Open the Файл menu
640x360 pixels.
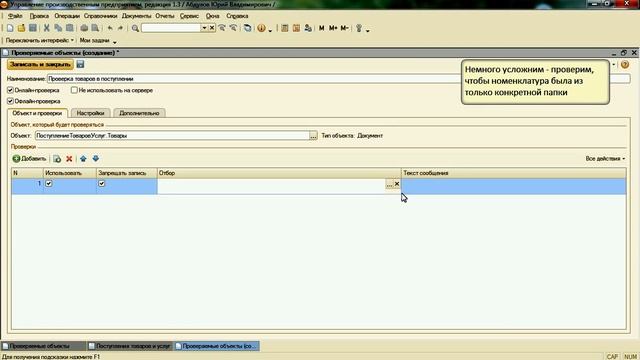point(15,16)
